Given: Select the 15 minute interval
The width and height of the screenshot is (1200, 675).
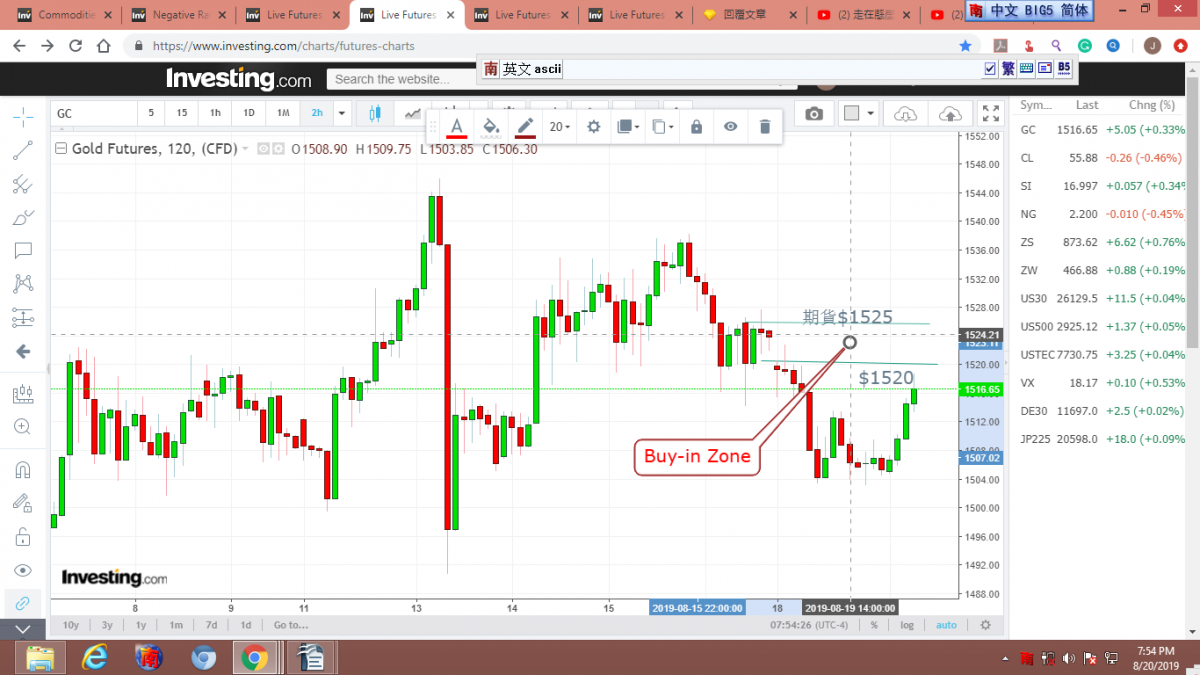Looking at the screenshot, I should (181, 113).
